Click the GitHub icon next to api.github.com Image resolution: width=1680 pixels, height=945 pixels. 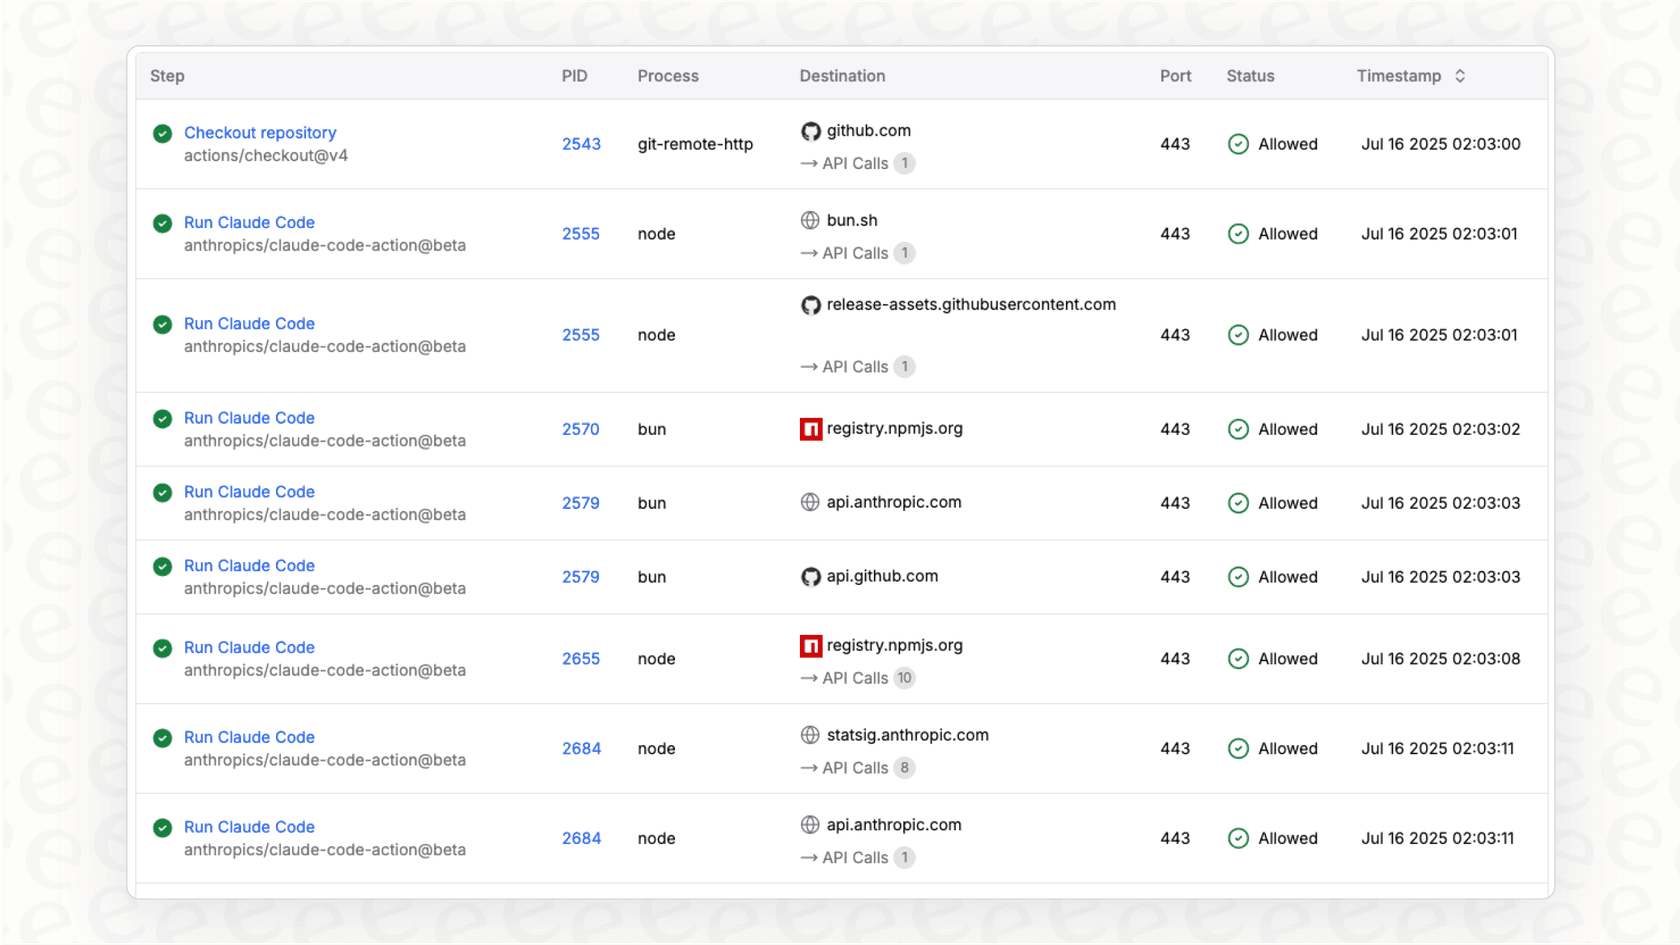click(x=810, y=576)
